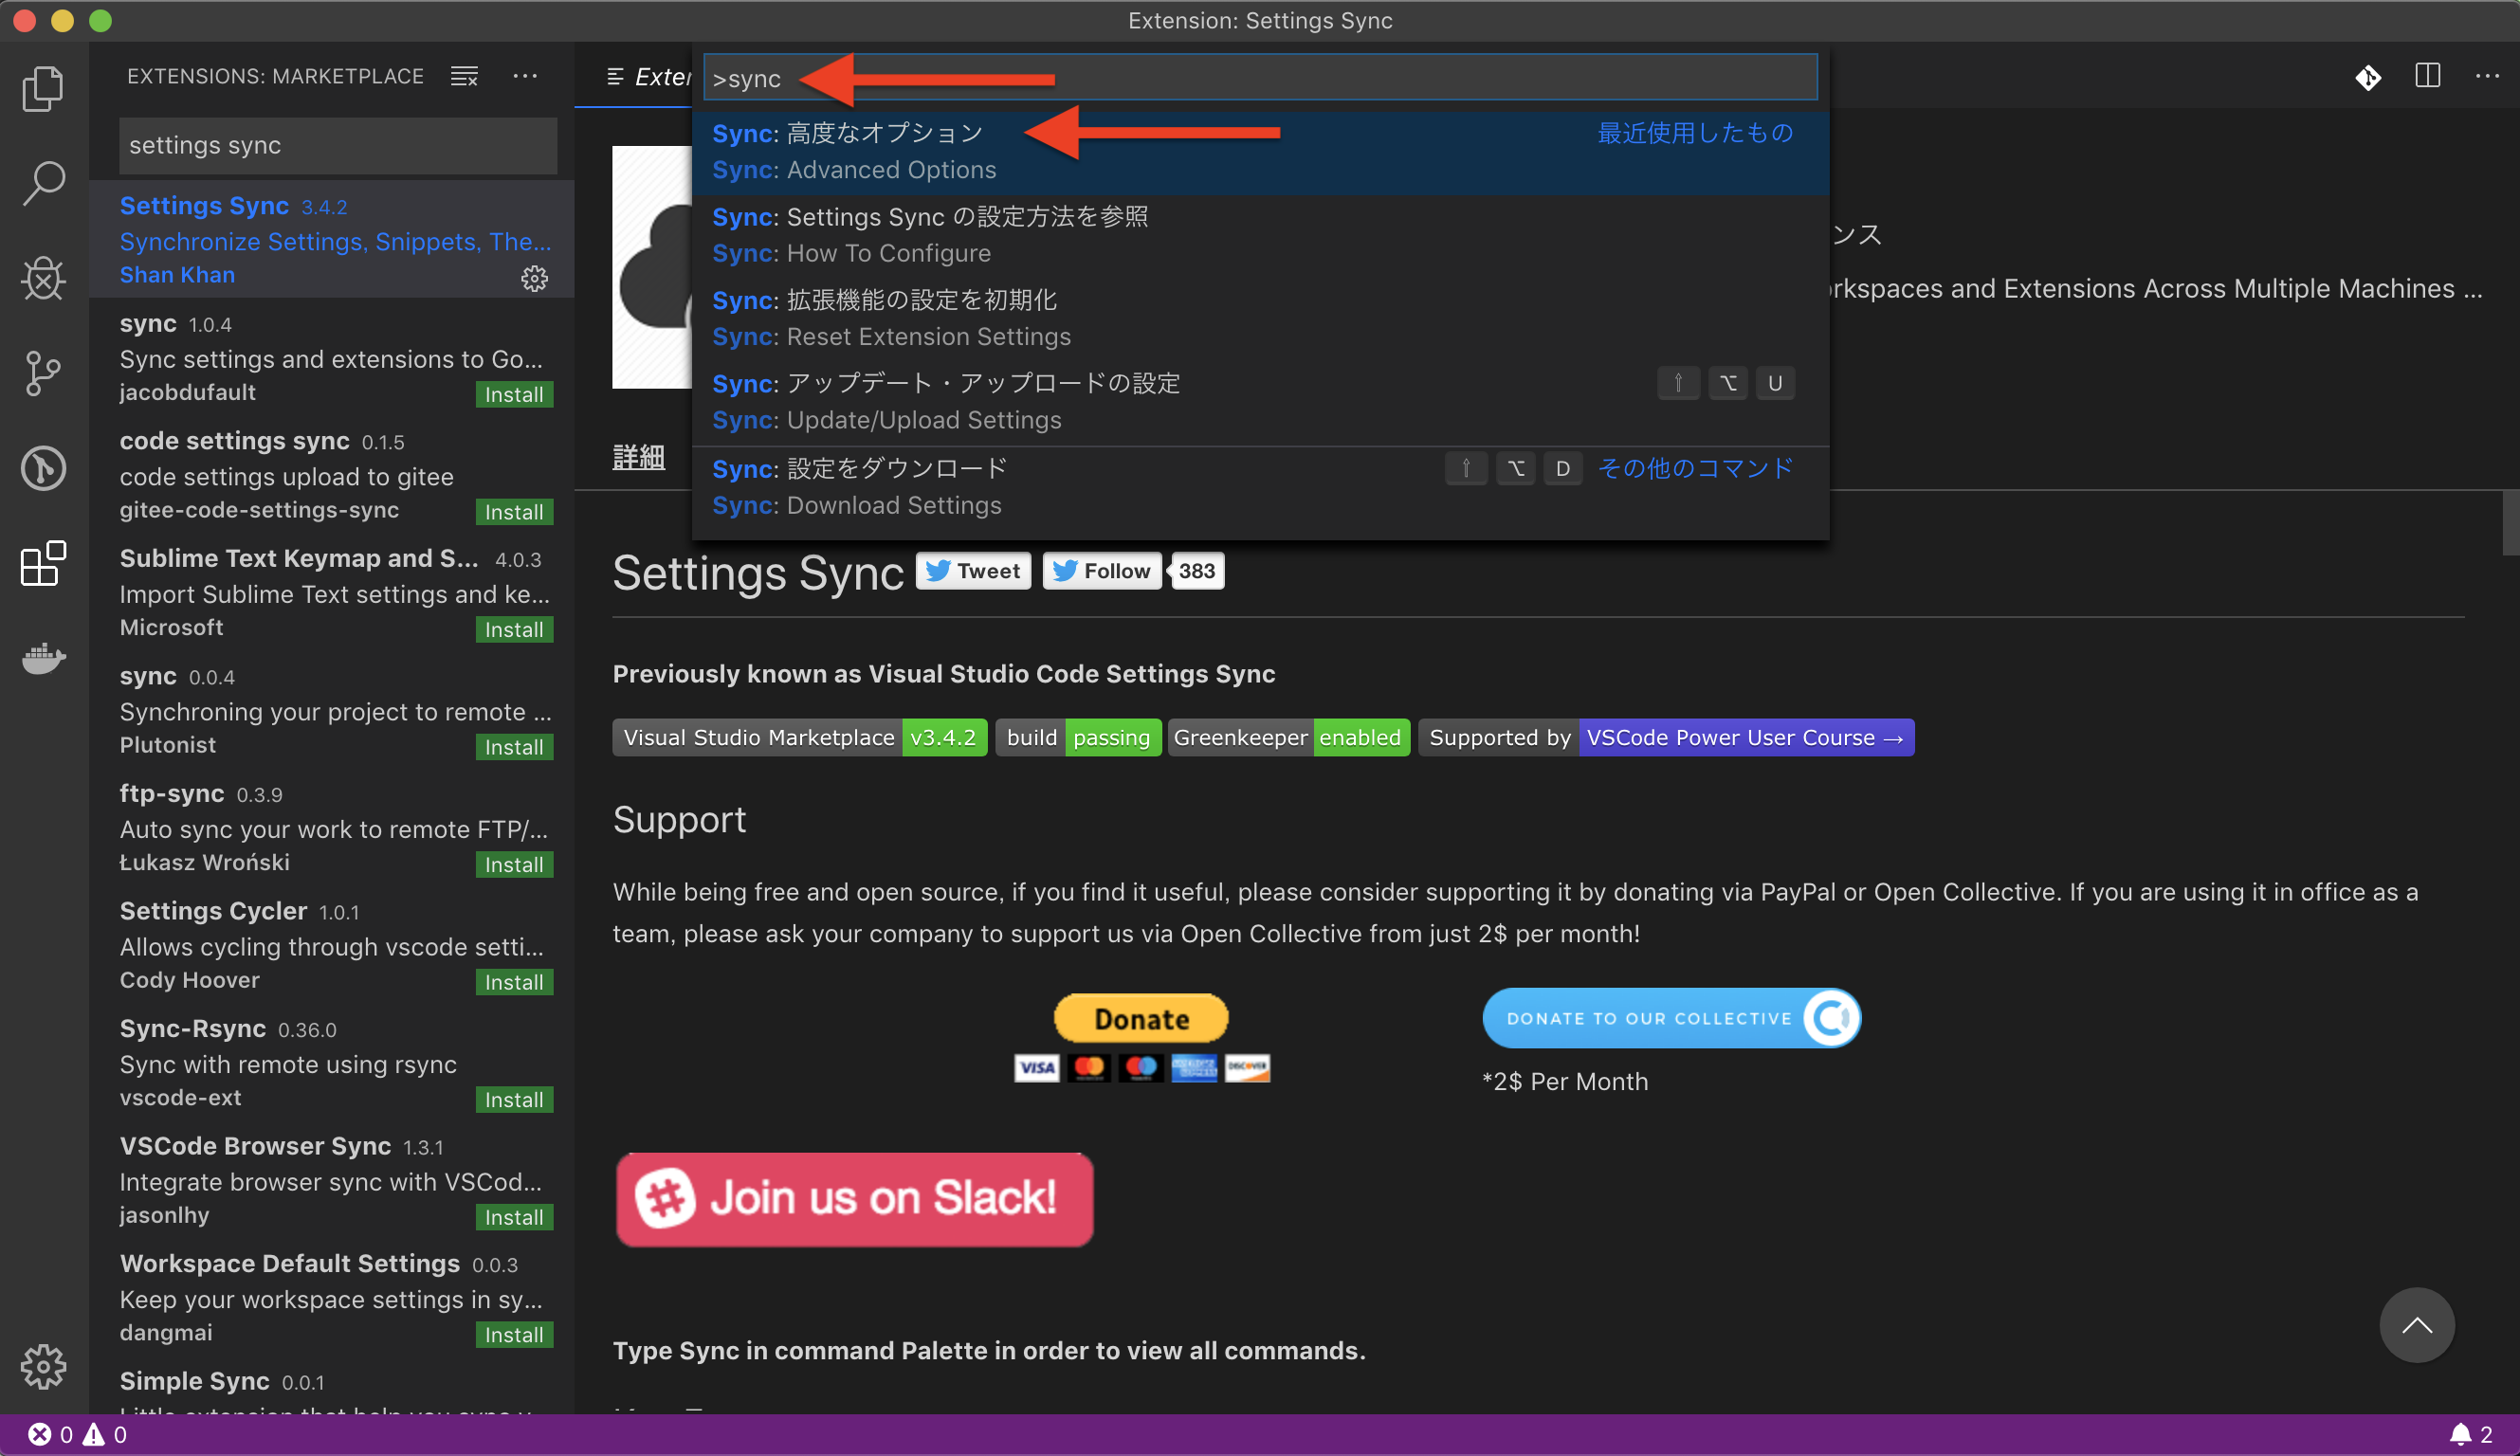Open the Debug view in activity bar

tap(43, 278)
